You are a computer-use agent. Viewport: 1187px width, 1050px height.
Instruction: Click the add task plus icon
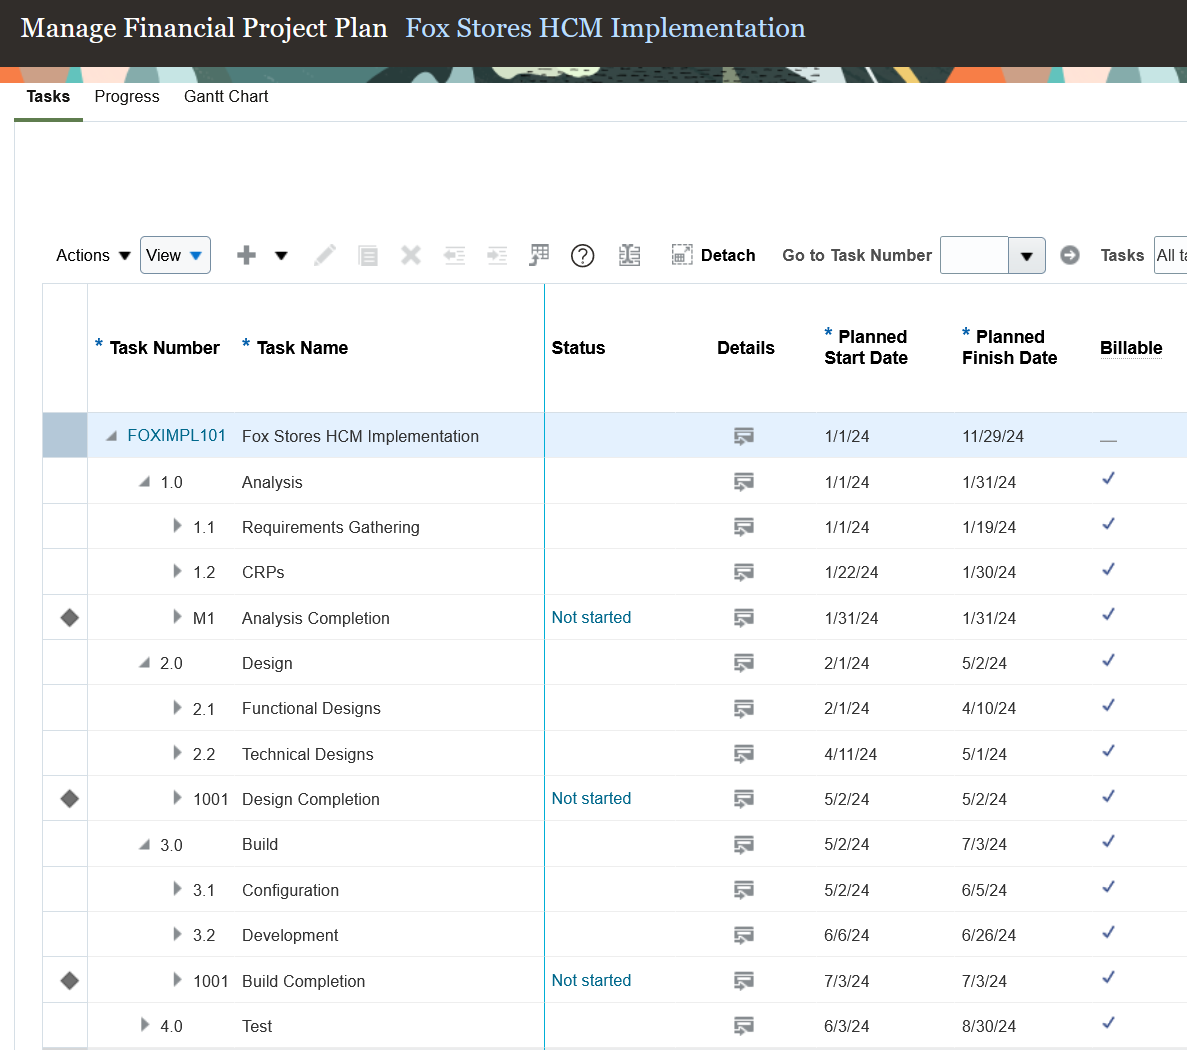[246, 255]
